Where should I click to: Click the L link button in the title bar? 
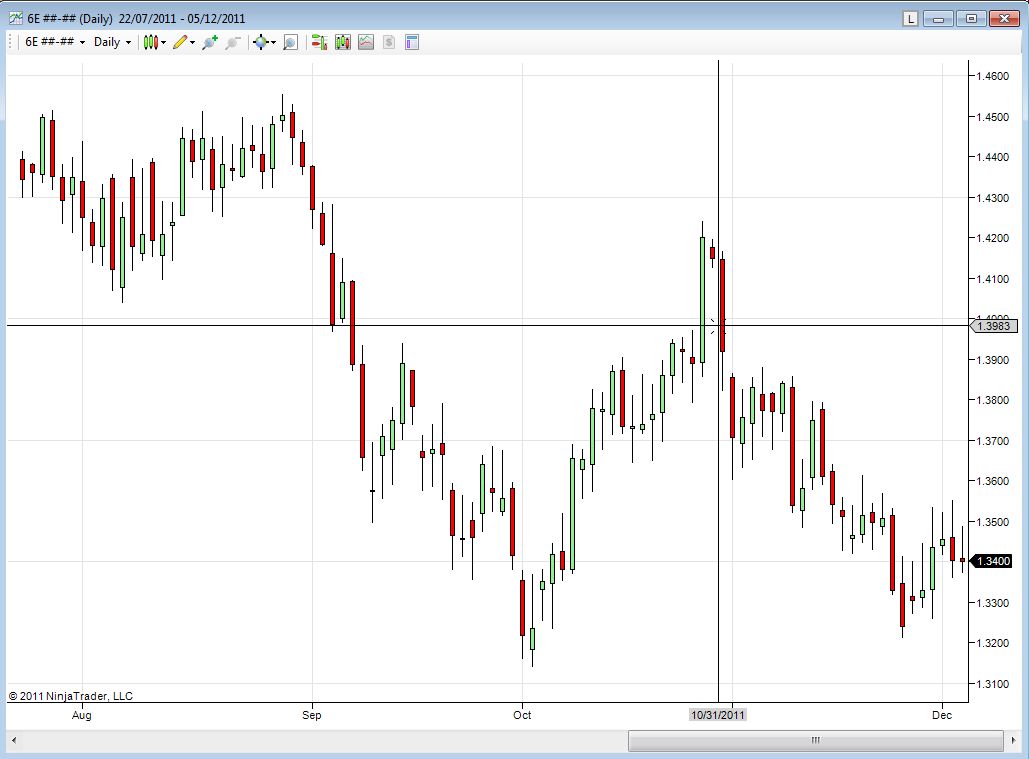[910, 18]
